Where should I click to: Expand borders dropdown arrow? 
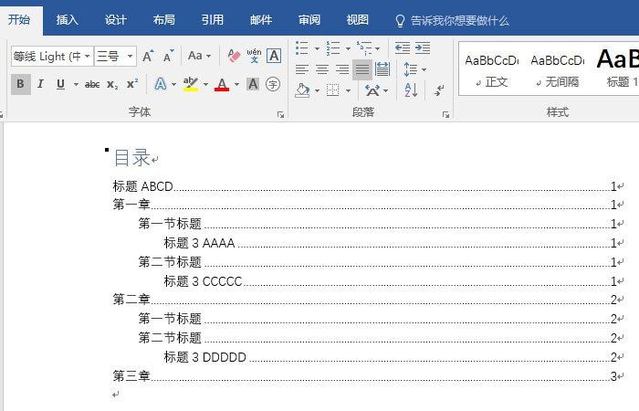[348, 90]
